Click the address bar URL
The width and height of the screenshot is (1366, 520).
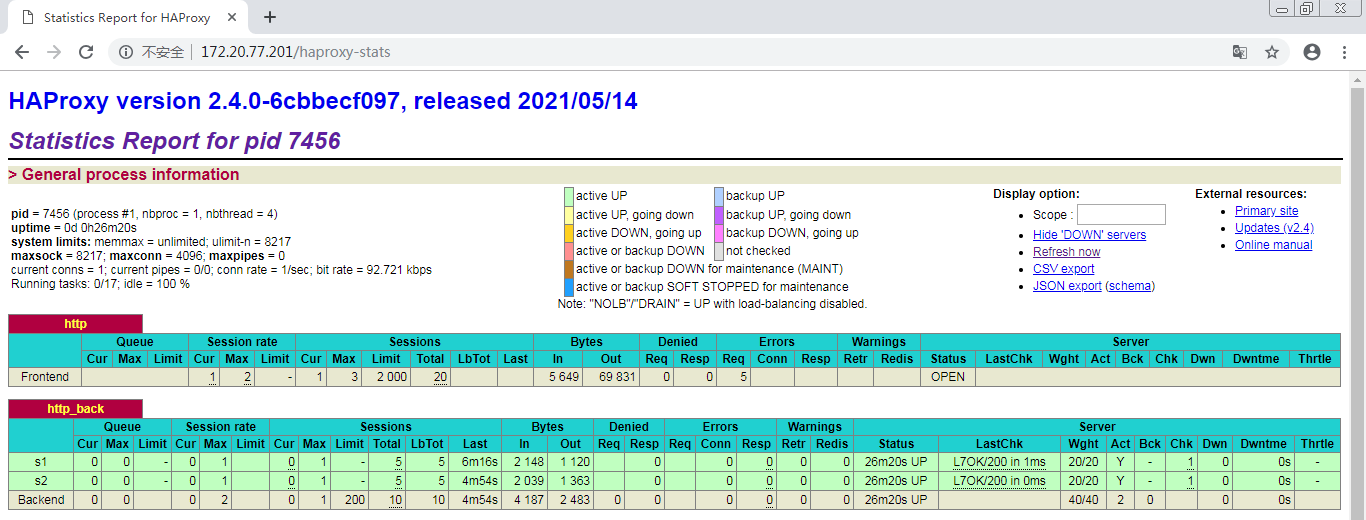tap(296, 52)
